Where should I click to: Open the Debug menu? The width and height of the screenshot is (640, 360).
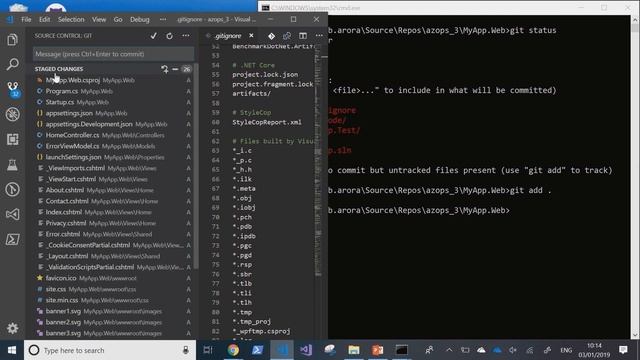pos(140,20)
